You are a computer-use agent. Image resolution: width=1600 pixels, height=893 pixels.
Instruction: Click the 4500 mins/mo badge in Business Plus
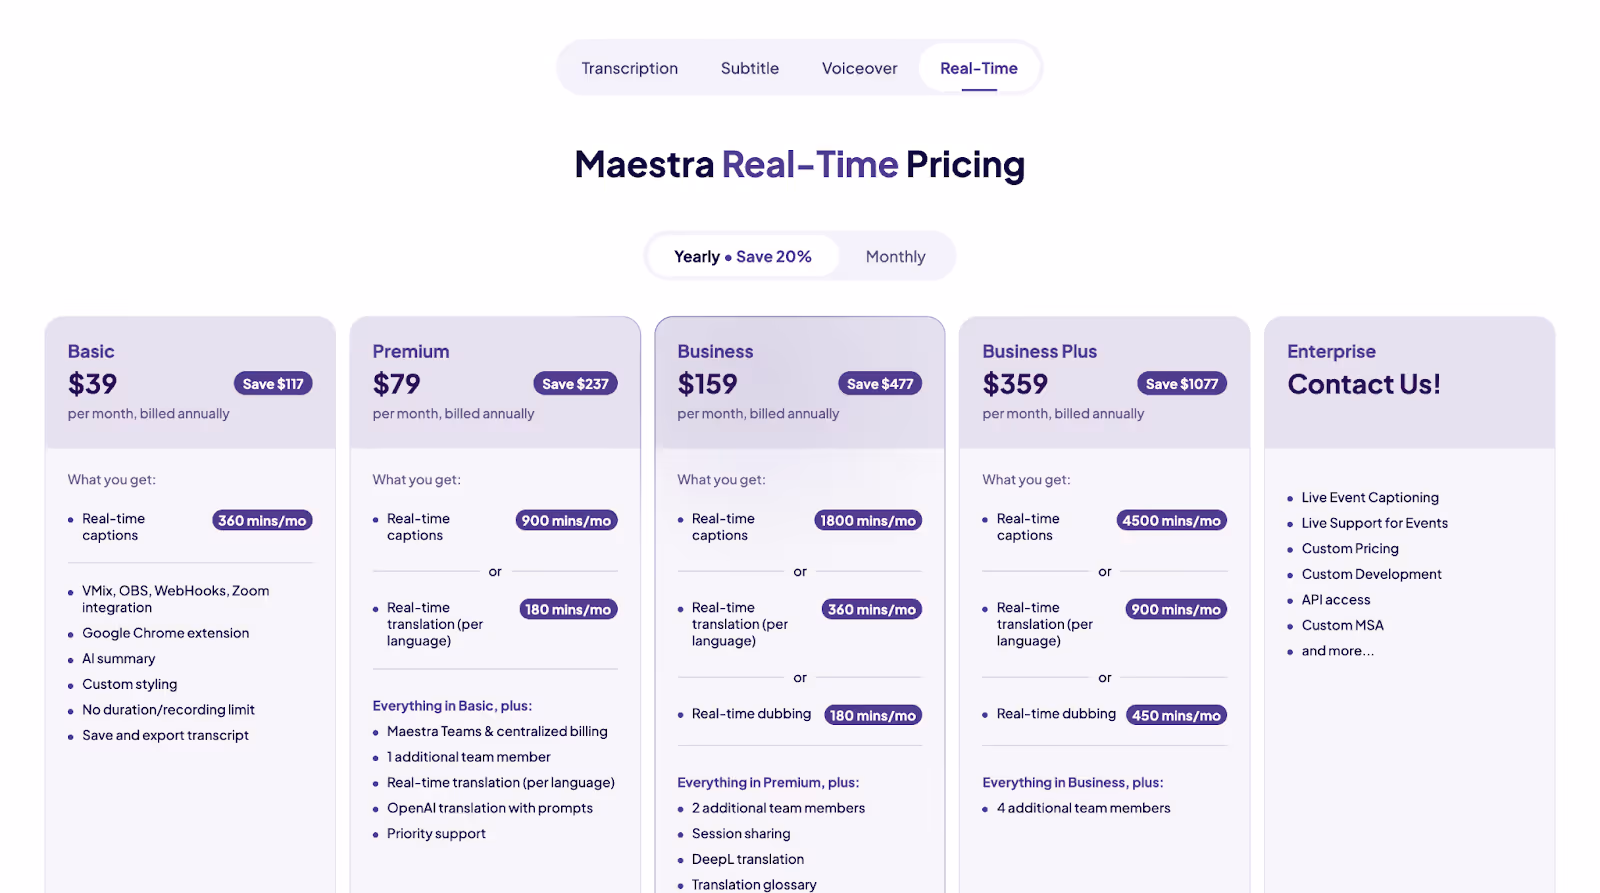tap(1171, 521)
